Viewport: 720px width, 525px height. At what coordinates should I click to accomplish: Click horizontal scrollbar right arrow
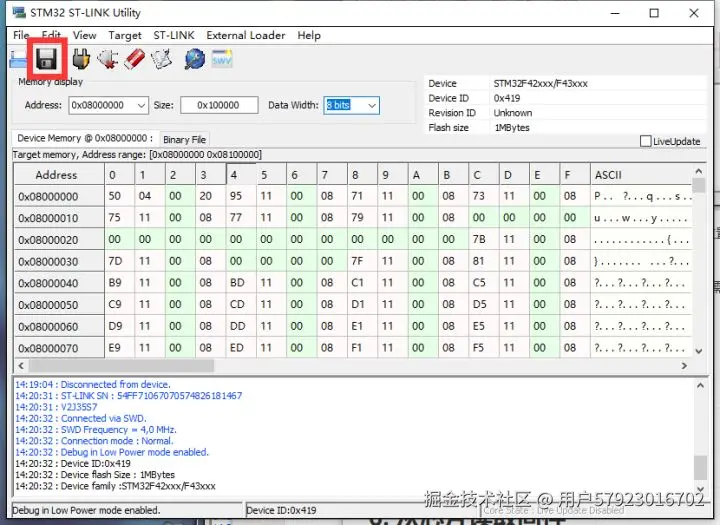click(x=684, y=366)
